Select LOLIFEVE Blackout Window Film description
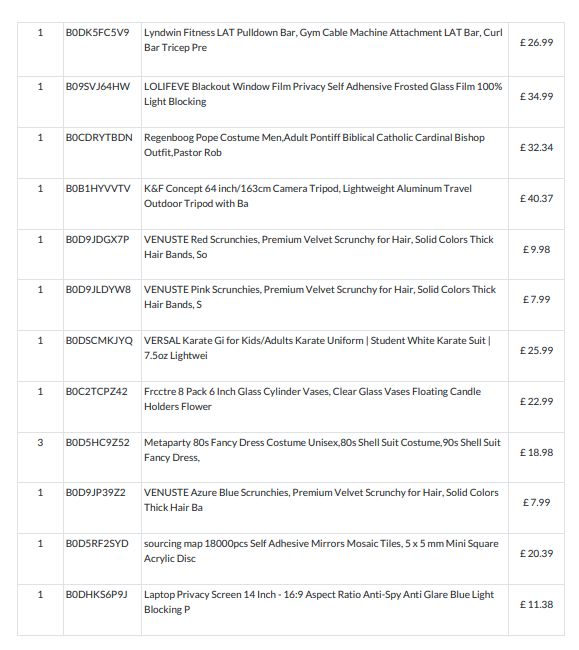The height and width of the screenshot is (650, 579). point(323,94)
